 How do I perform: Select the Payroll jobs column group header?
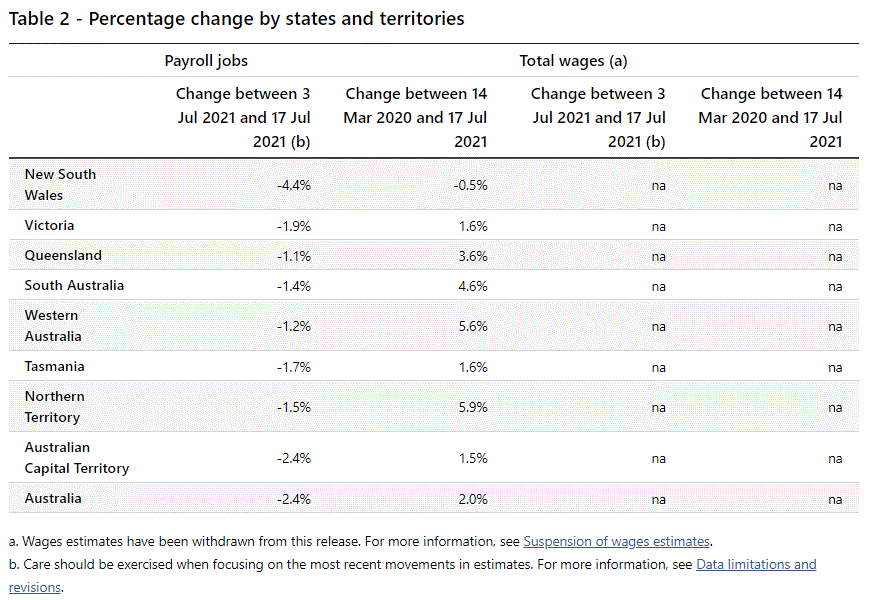(206, 61)
